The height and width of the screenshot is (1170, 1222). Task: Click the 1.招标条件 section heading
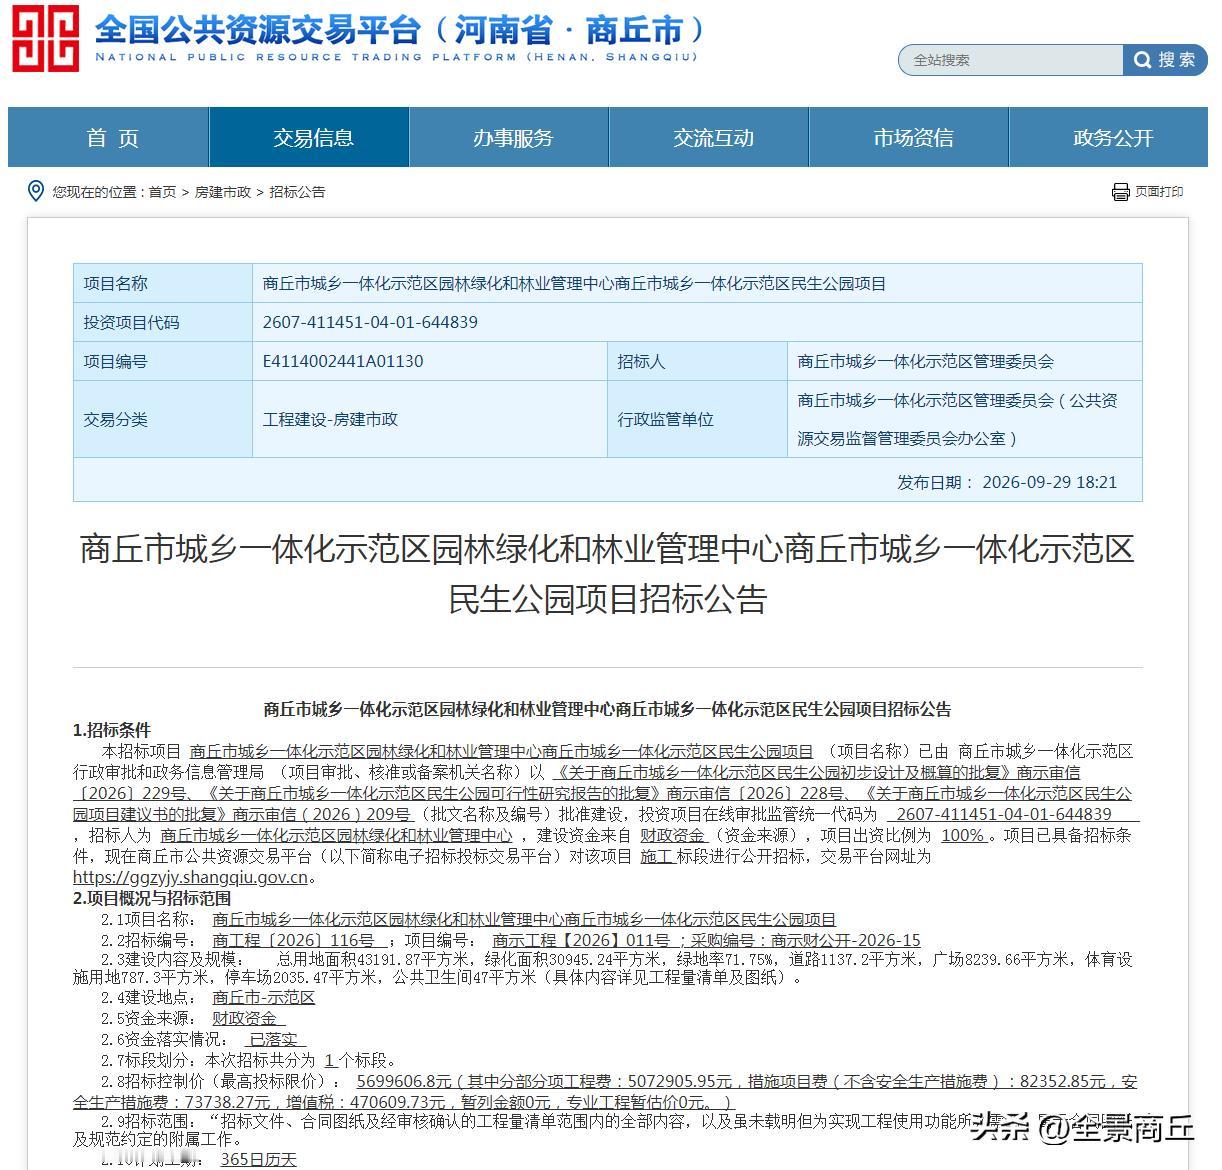click(x=112, y=730)
